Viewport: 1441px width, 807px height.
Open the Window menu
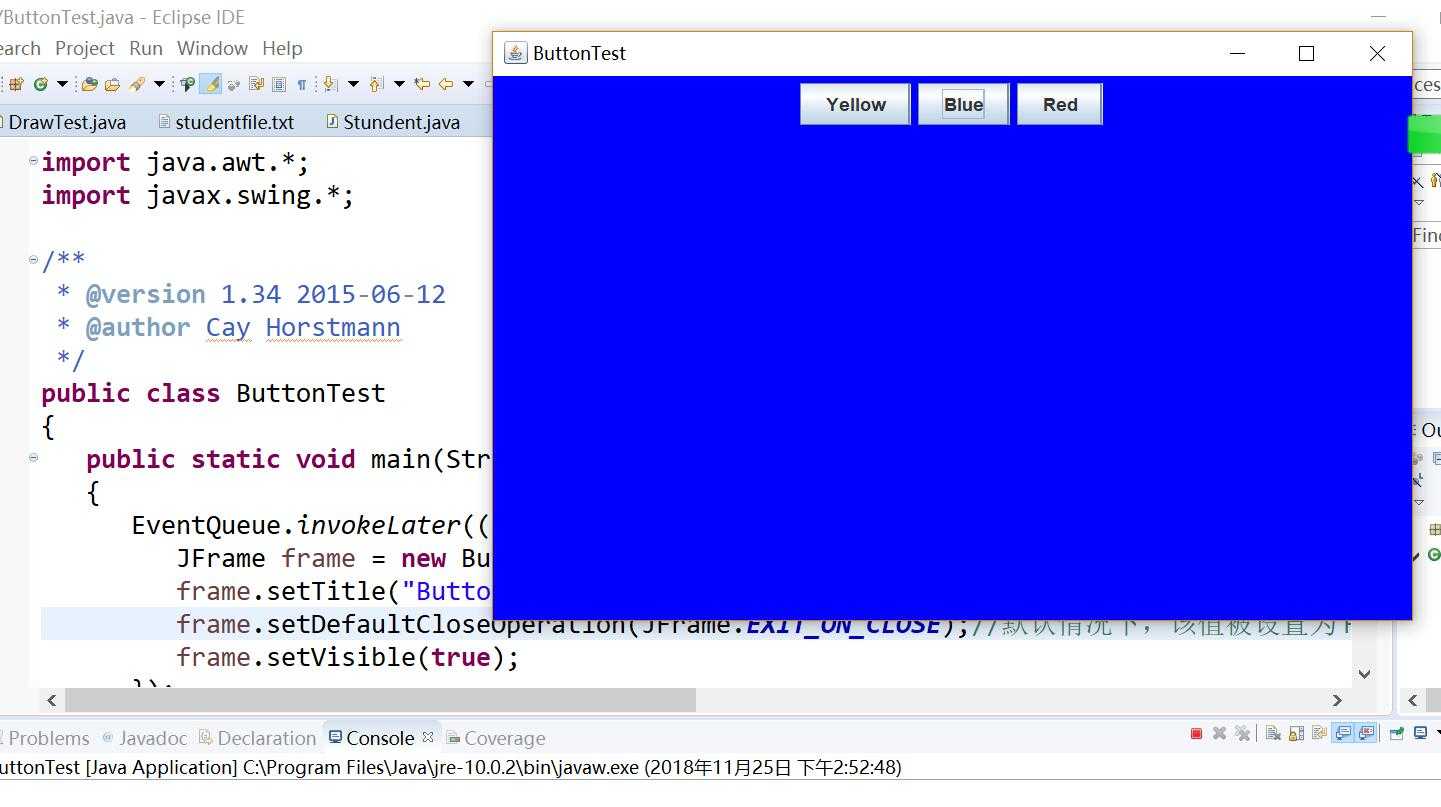point(212,48)
